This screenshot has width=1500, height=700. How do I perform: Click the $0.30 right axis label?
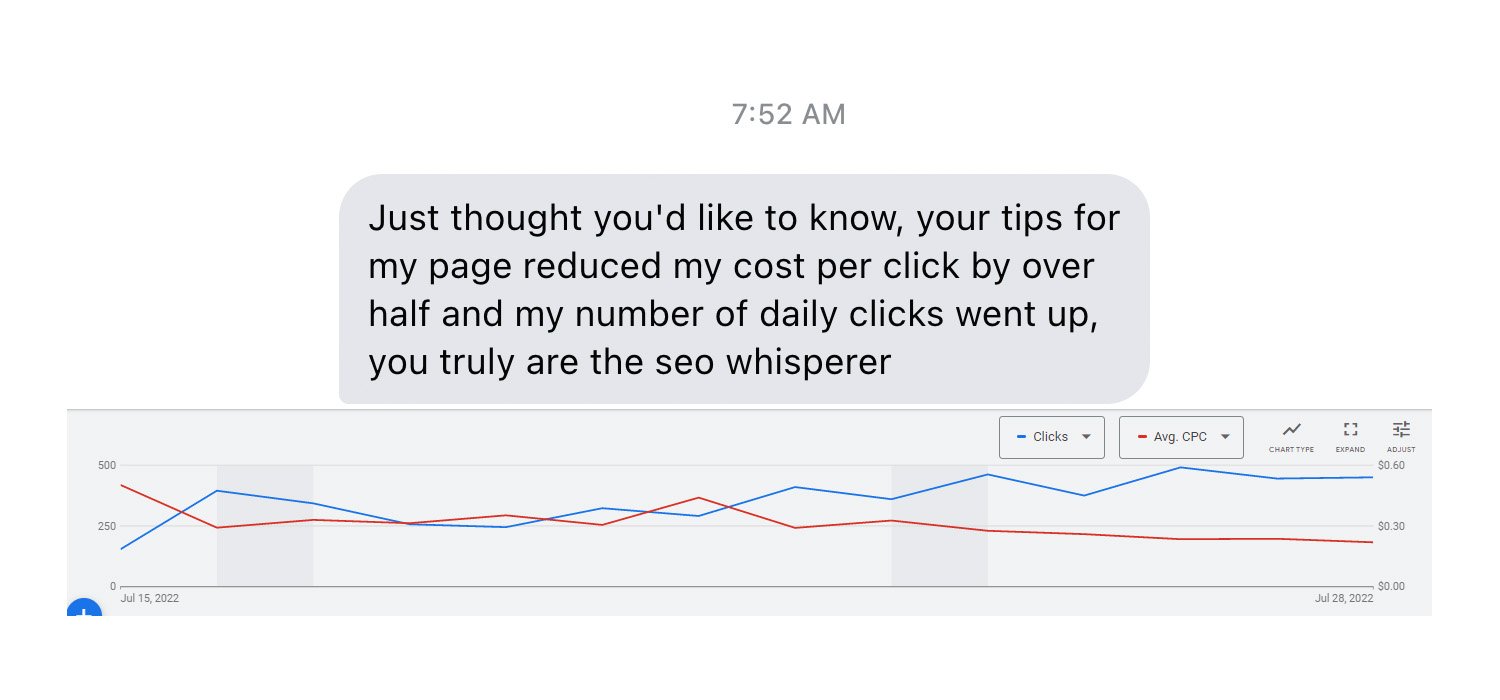(1391, 526)
